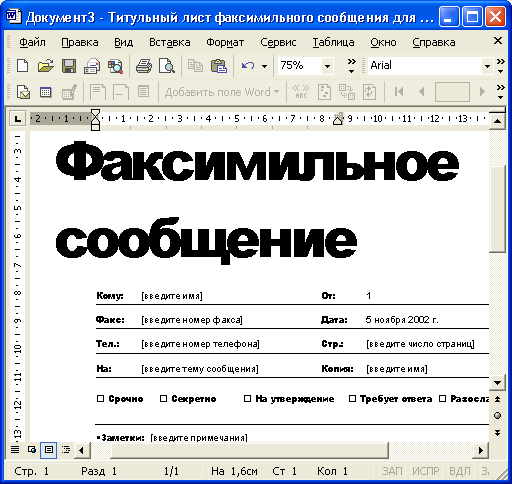Open print preview magnifier icon
512x484 pixels.
(167, 66)
